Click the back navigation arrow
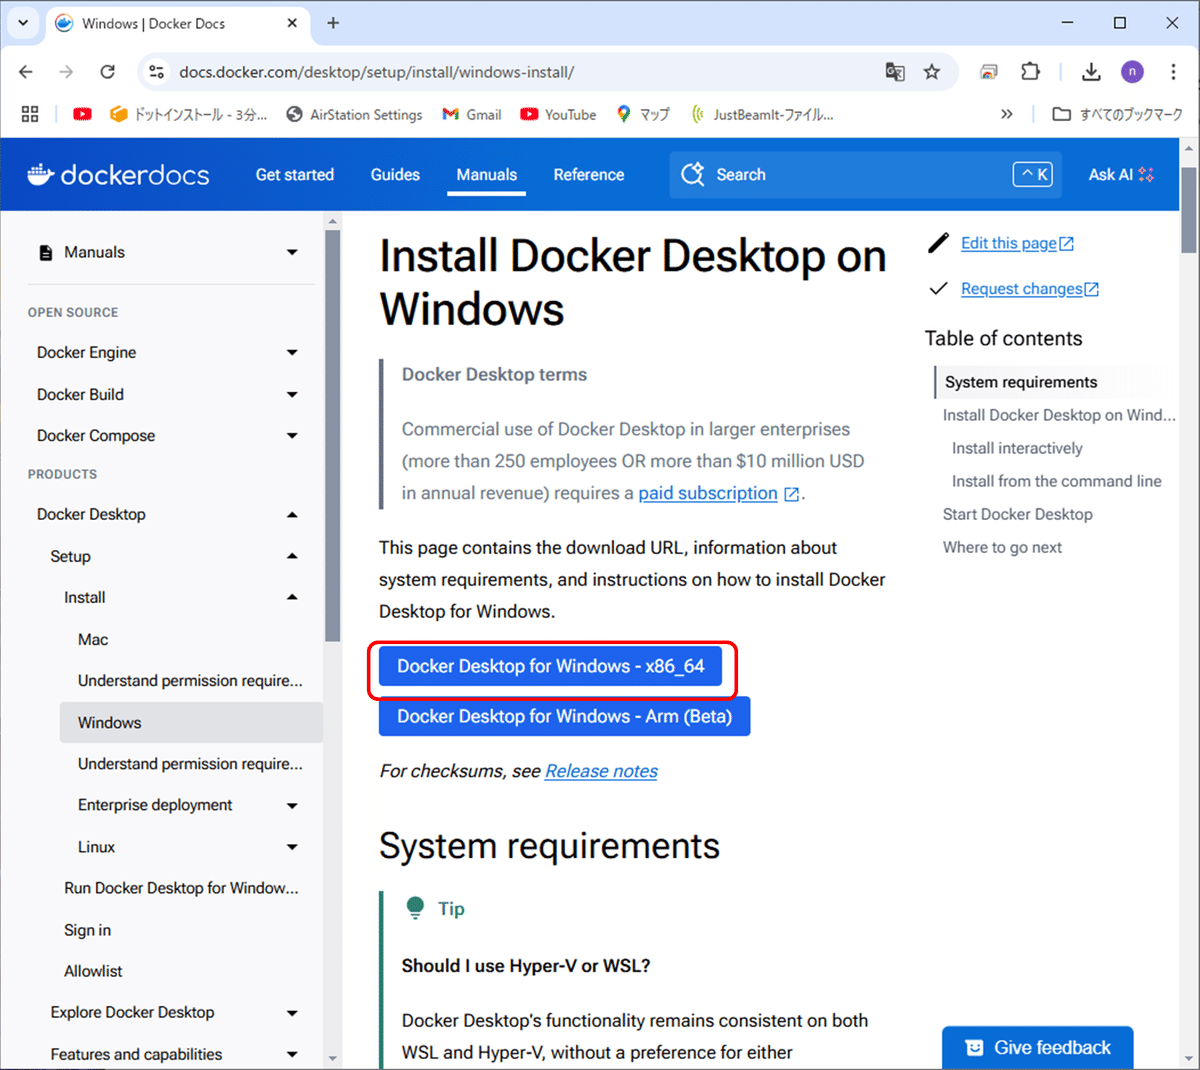 25,72
